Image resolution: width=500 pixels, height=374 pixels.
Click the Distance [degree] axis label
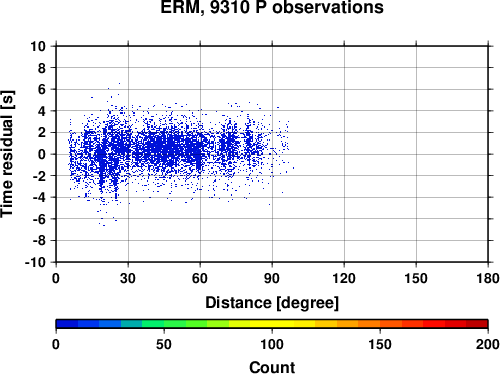(x=272, y=303)
